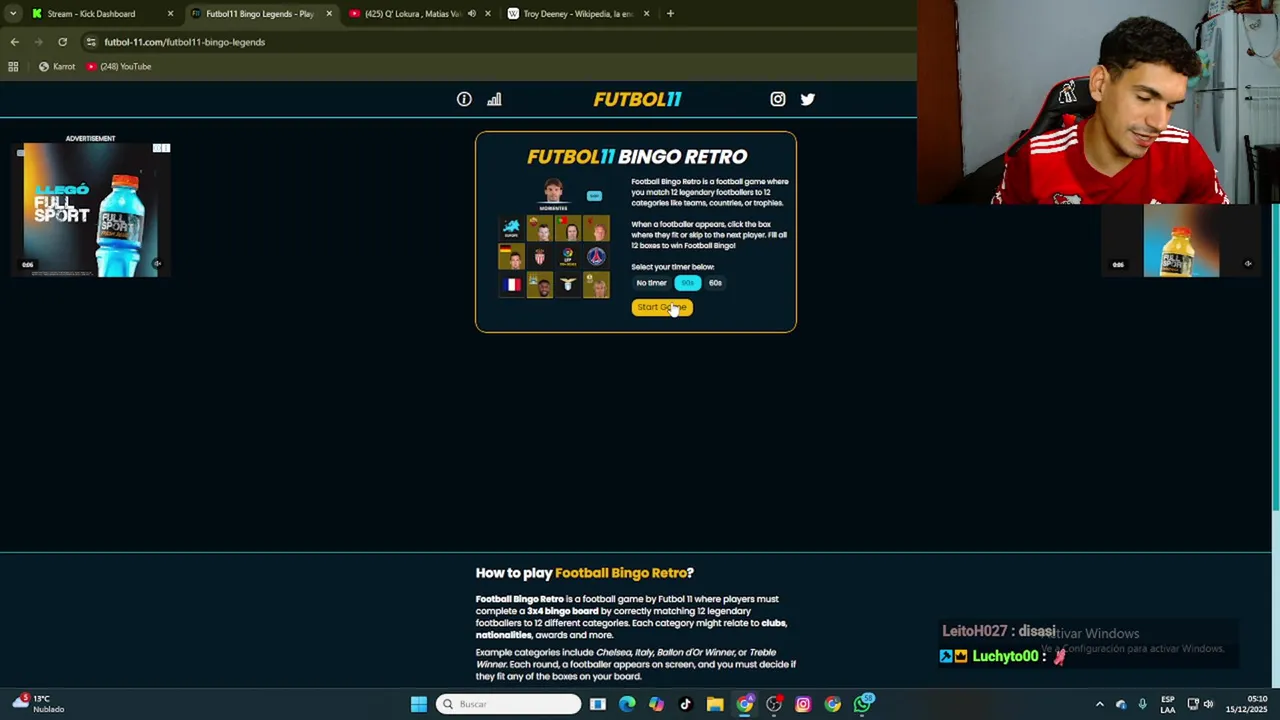
Task: Open the Full Sport advertisement on left
Action: point(91,209)
